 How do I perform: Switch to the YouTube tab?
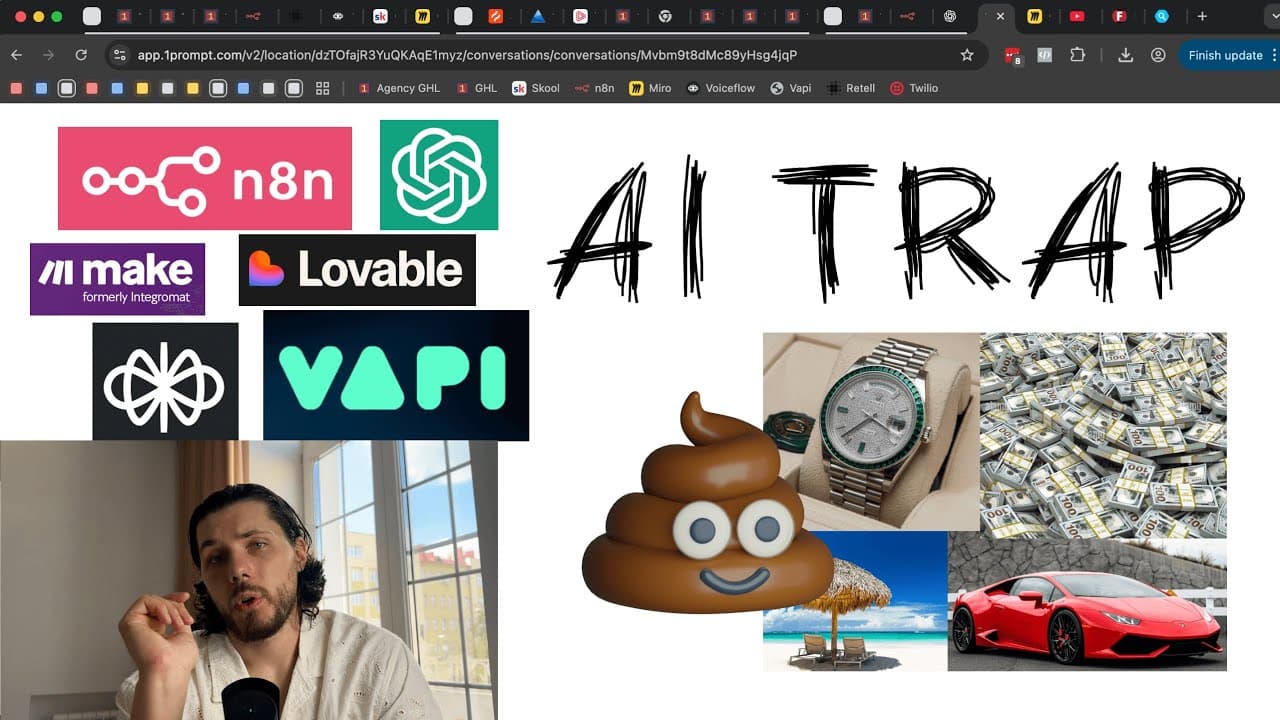pos(1077,16)
